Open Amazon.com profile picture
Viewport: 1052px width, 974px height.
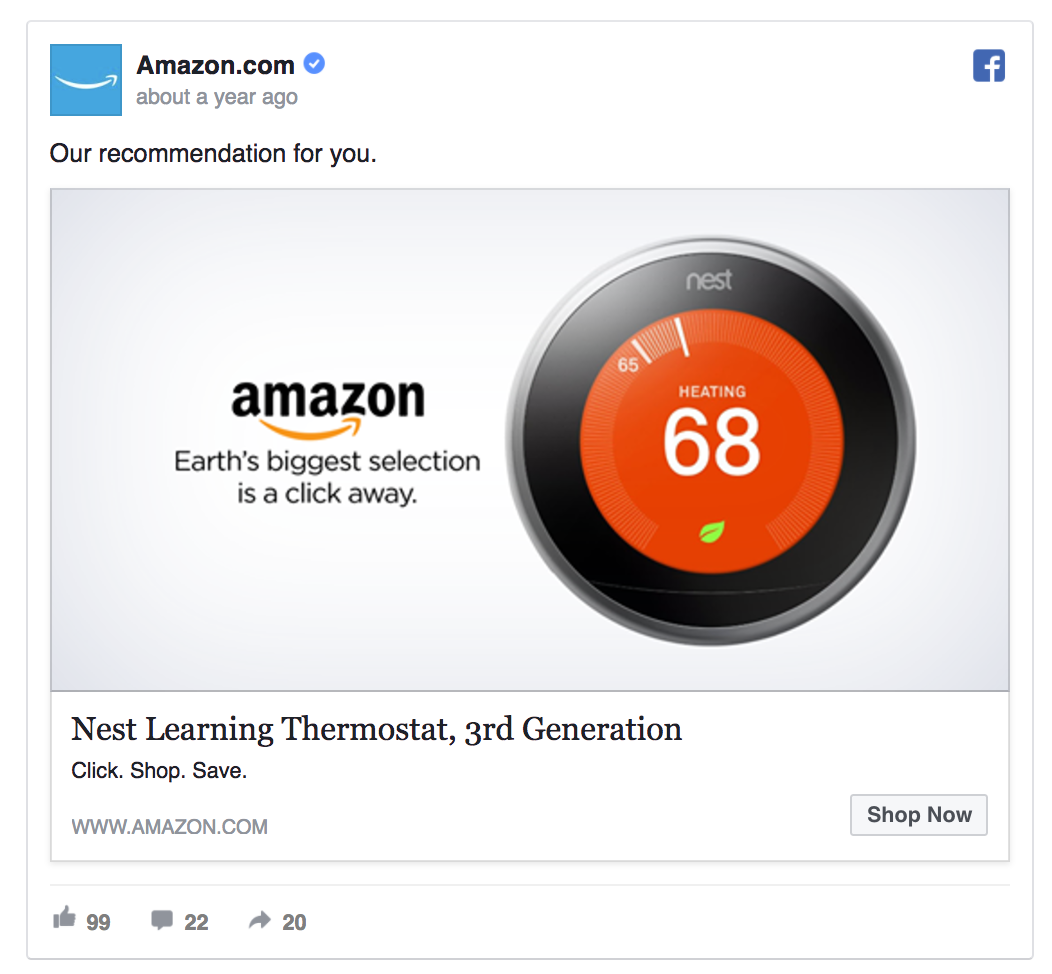coord(86,80)
